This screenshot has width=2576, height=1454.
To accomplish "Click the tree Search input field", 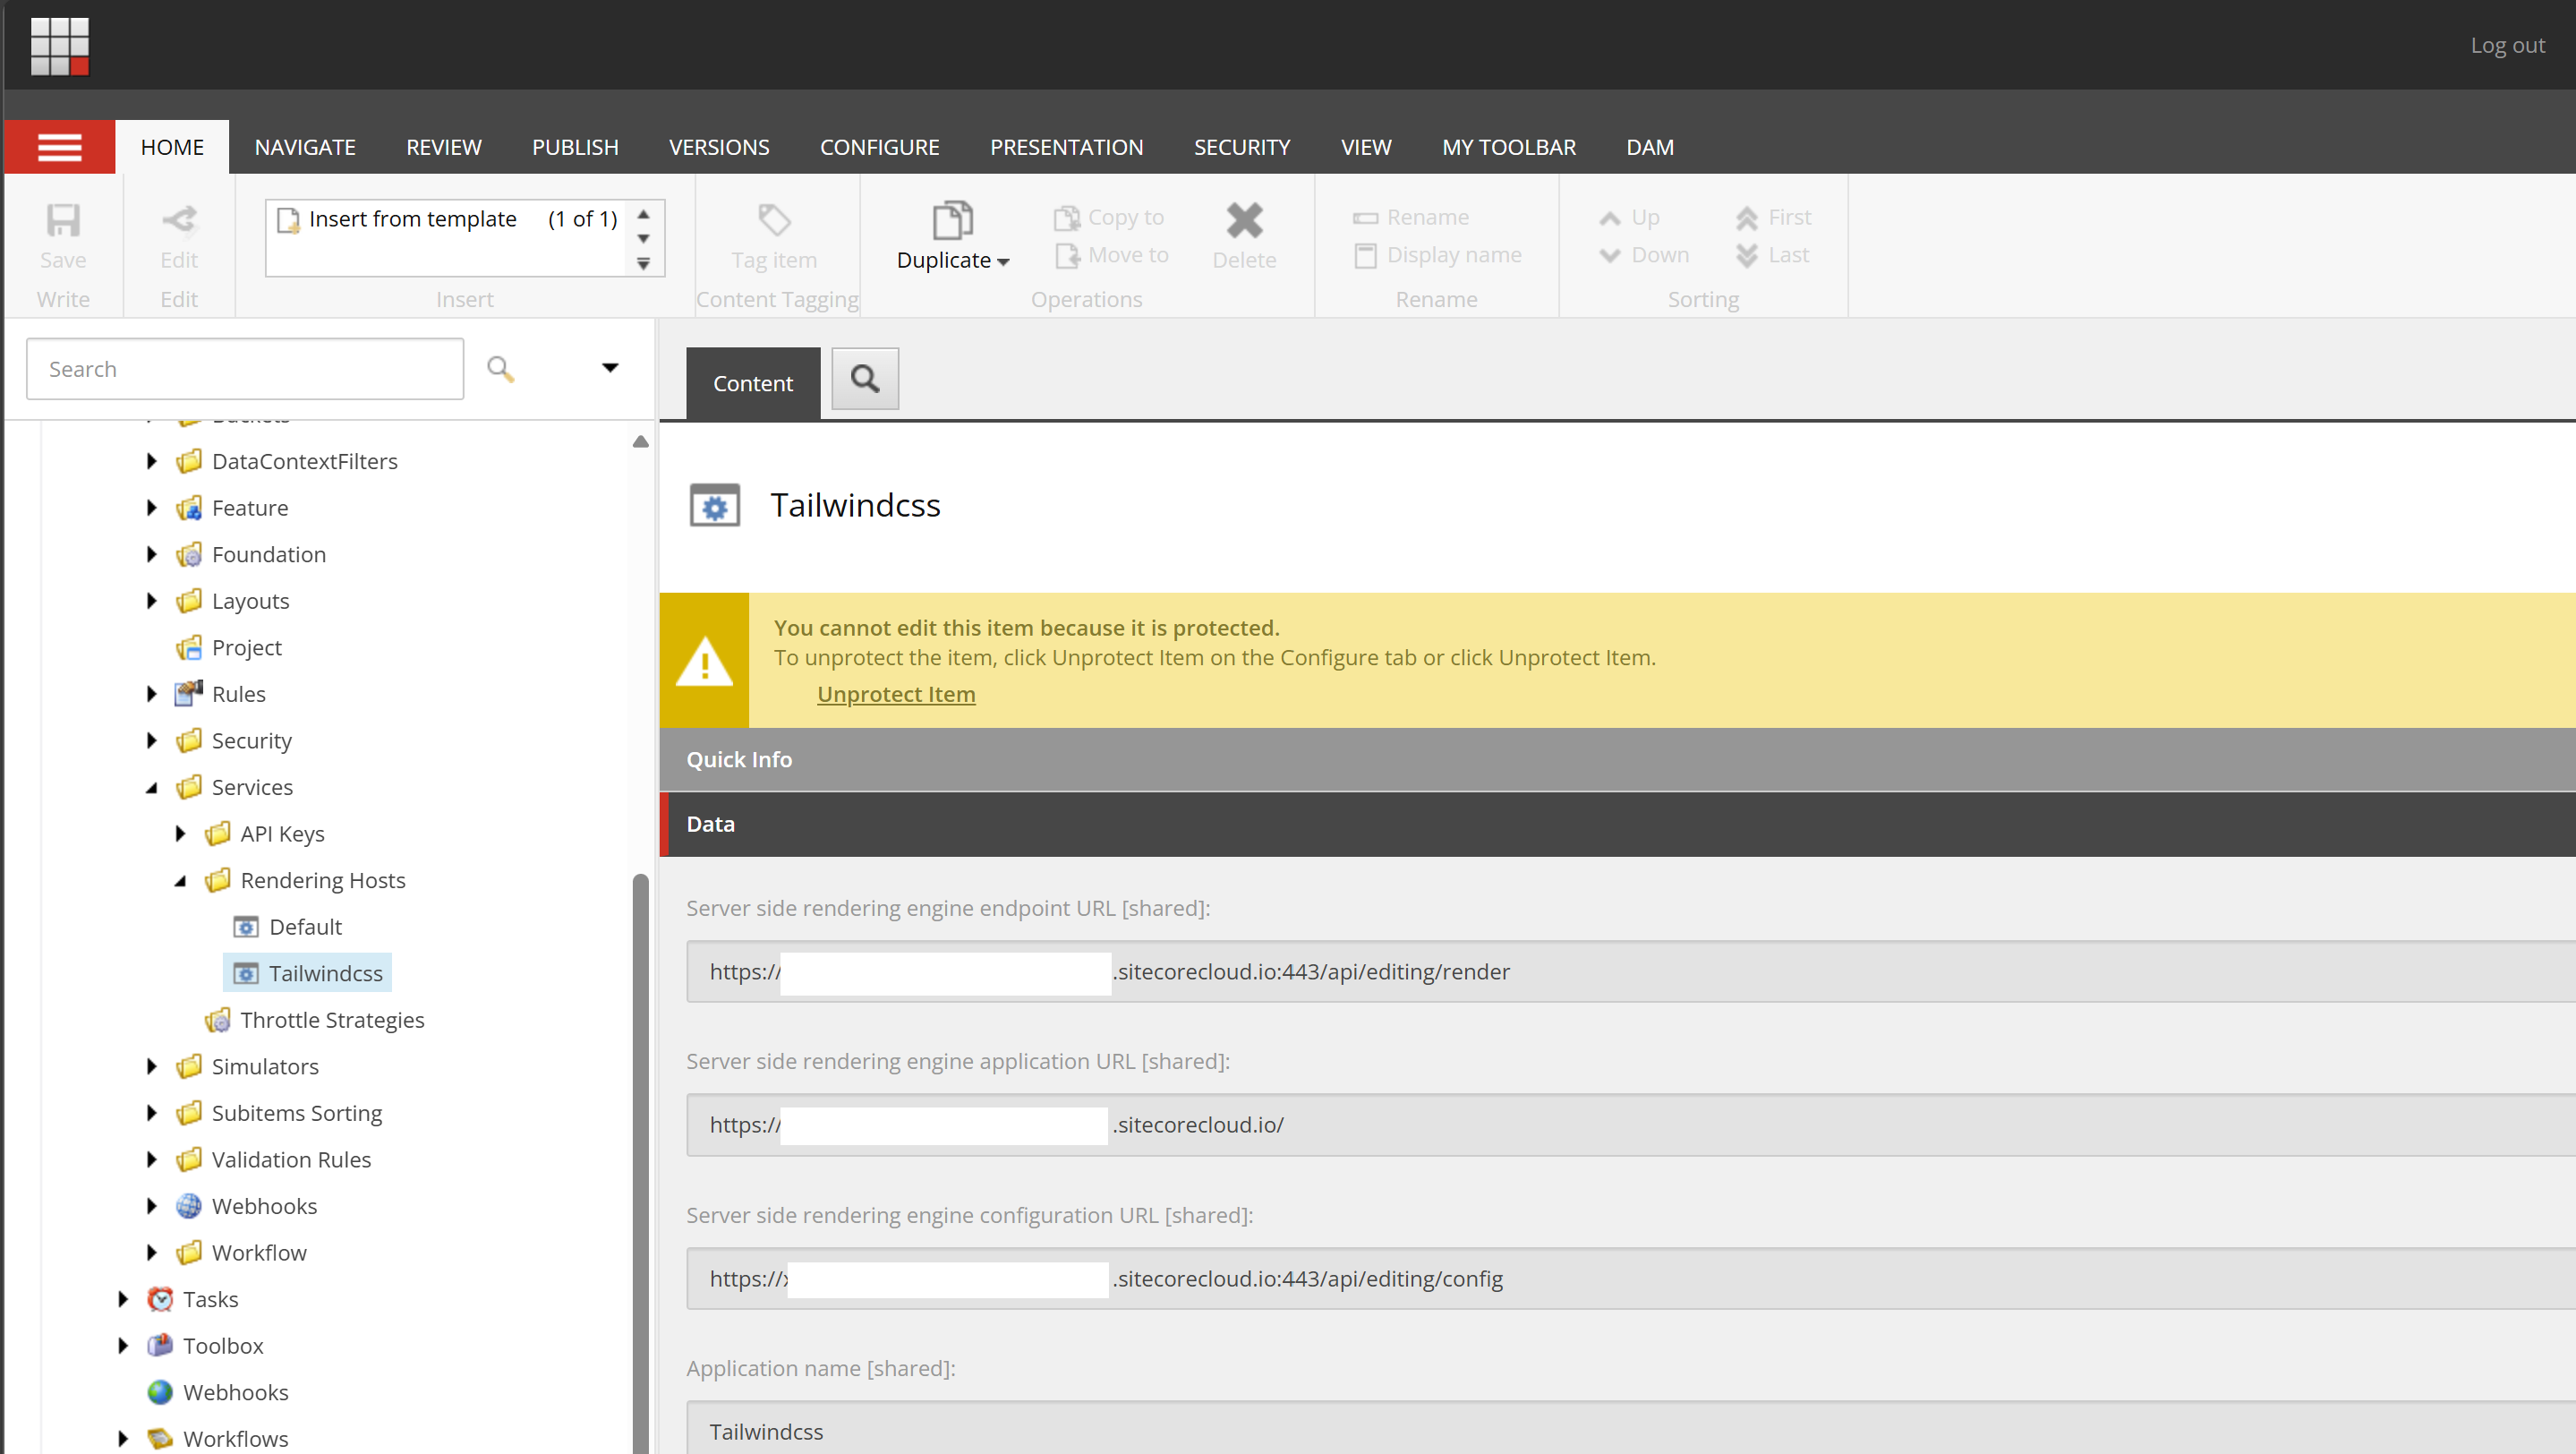I will click(x=245, y=369).
